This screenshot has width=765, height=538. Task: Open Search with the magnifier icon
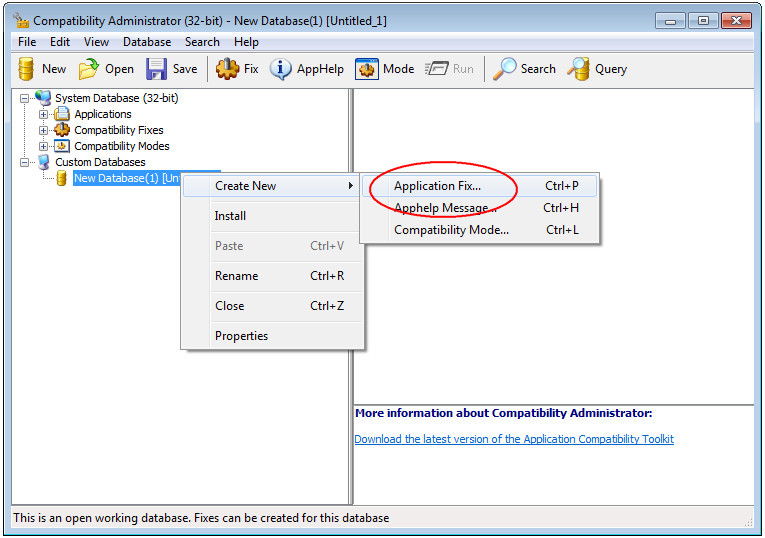click(504, 69)
